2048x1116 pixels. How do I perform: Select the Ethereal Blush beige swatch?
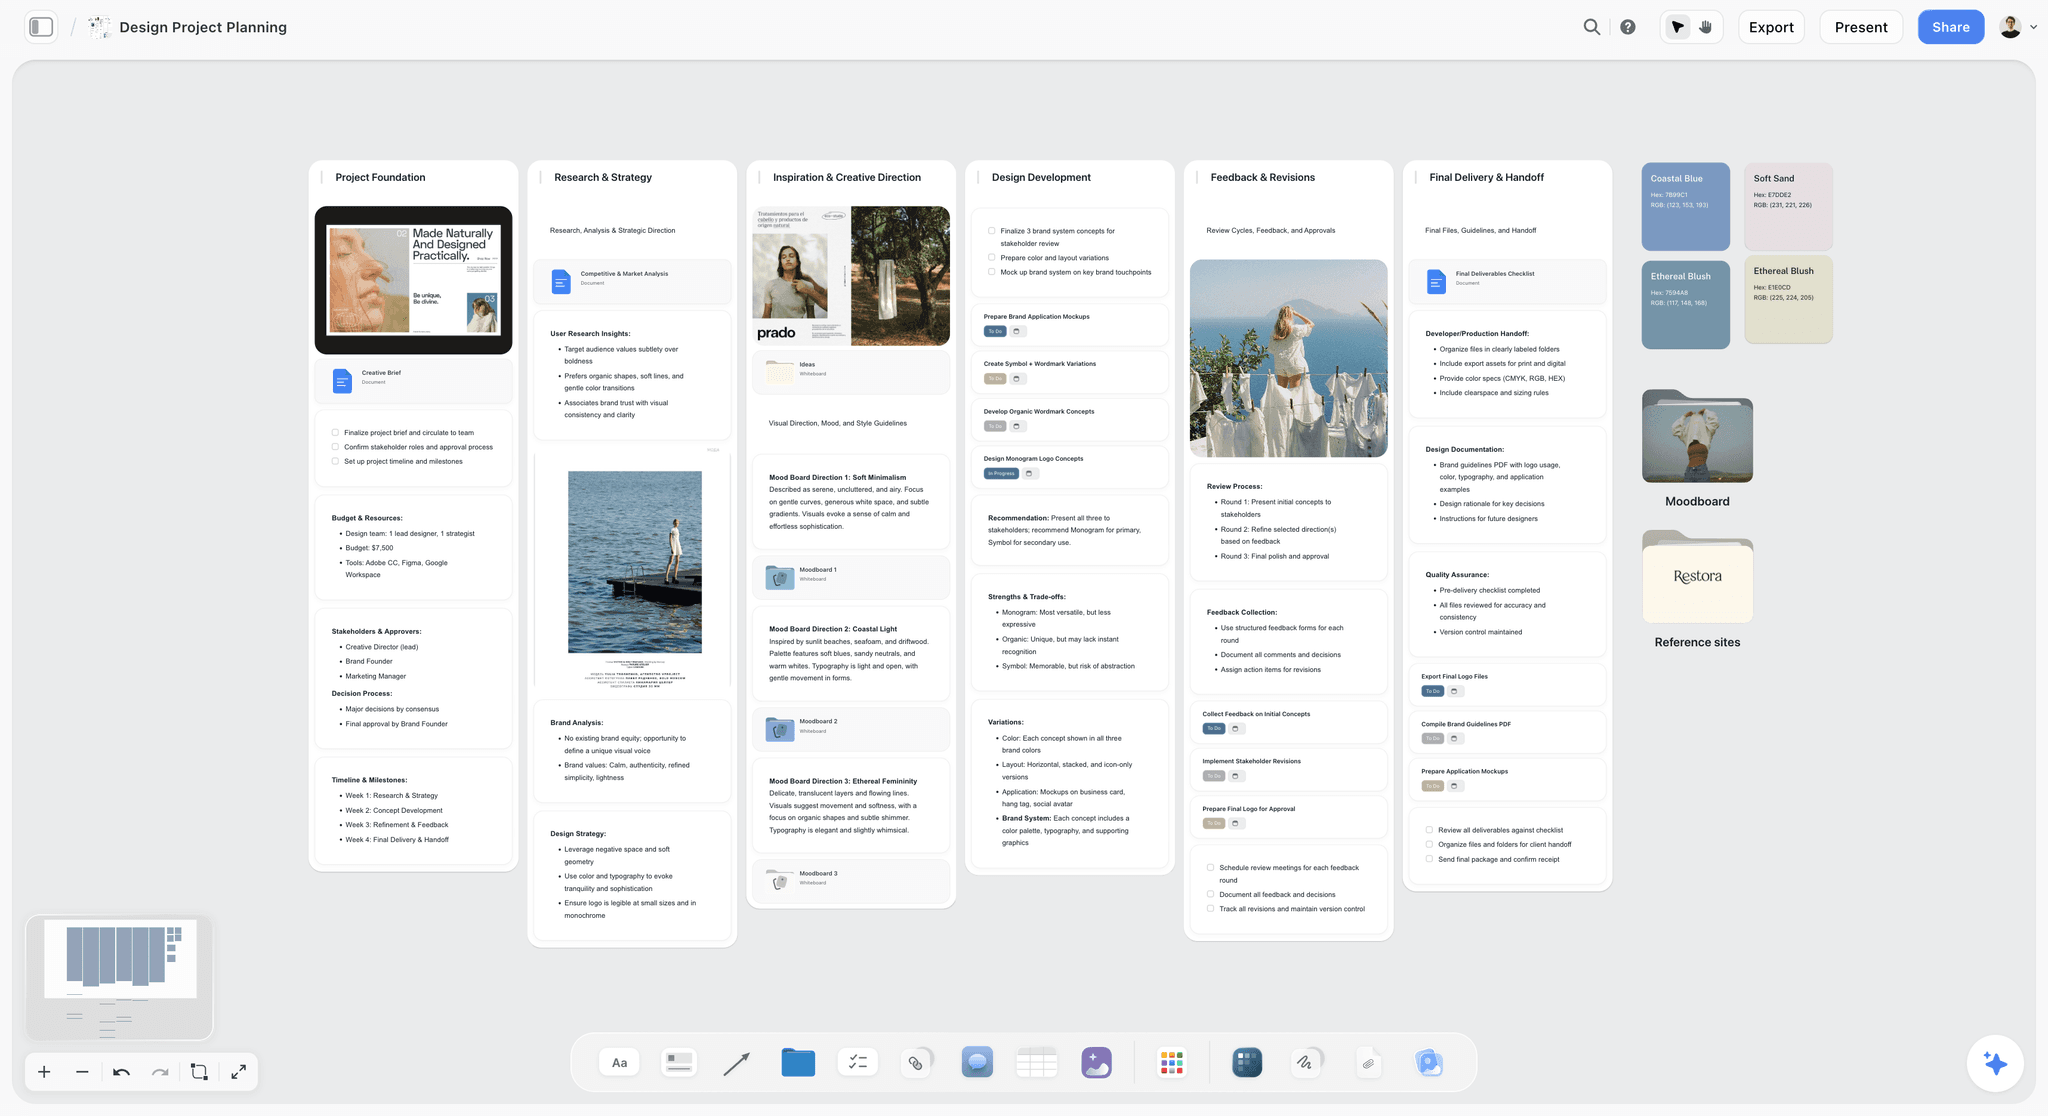1788,301
